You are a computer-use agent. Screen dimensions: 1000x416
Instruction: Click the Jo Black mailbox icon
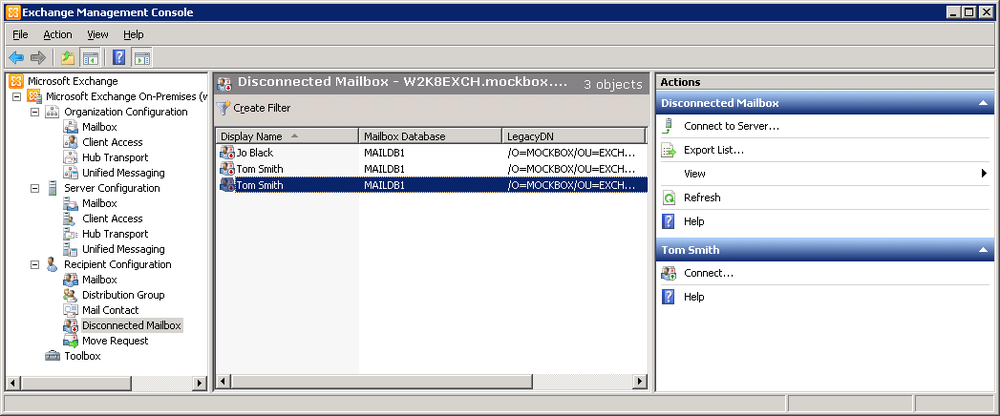click(226, 153)
